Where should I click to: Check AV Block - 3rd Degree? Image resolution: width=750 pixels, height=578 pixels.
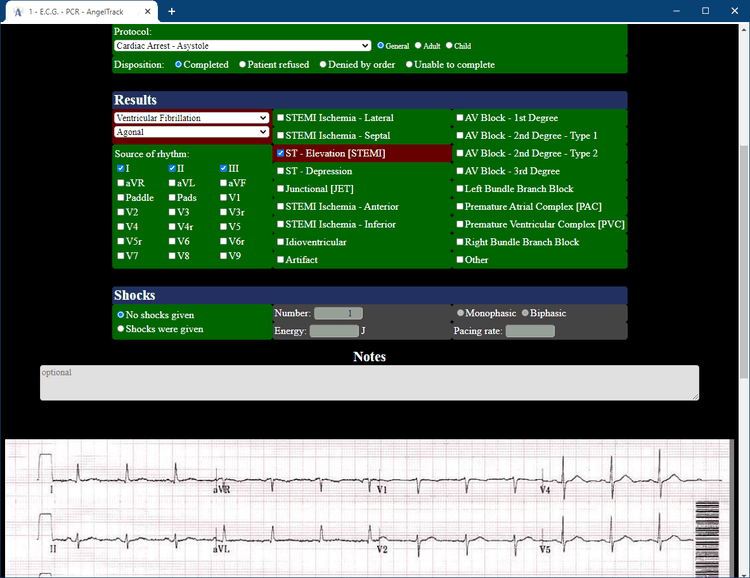460,171
